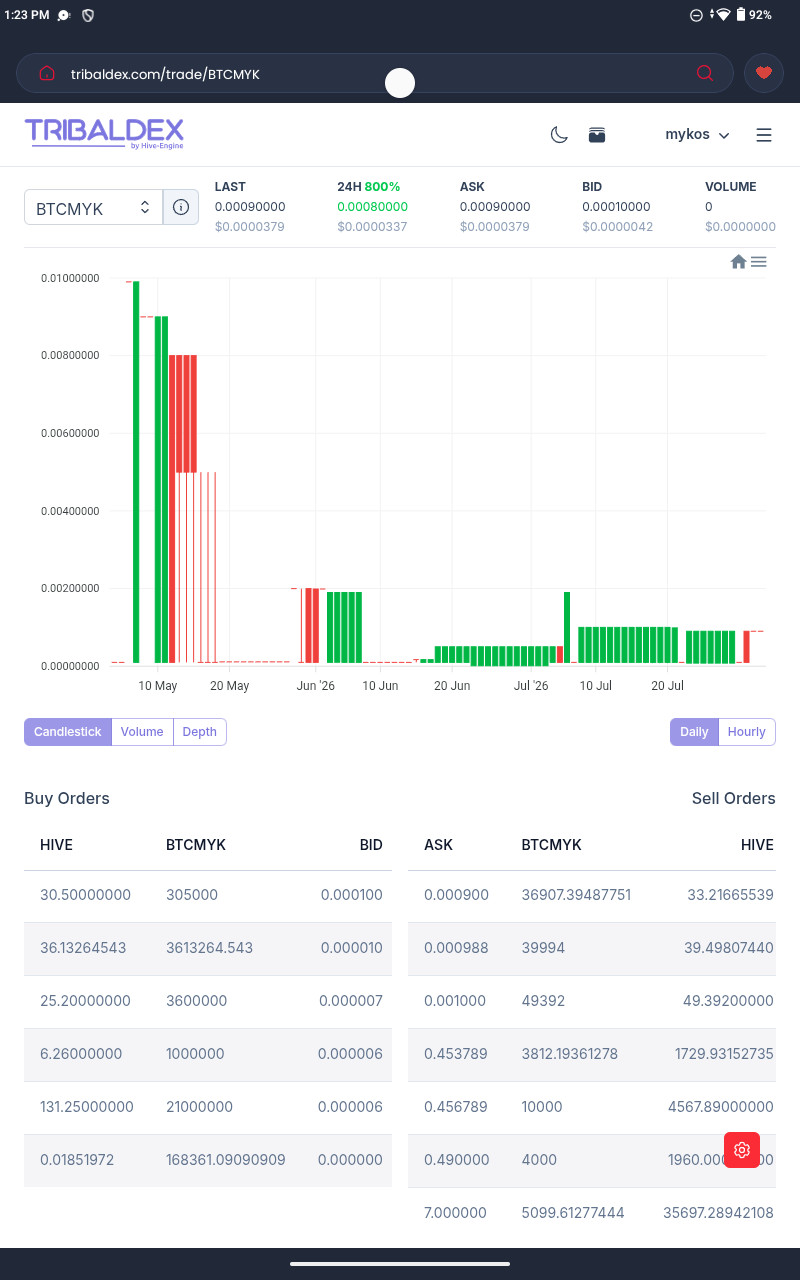This screenshot has height=1280, width=800.
Task: Open the hamburger navigation menu
Action: point(764,135)
